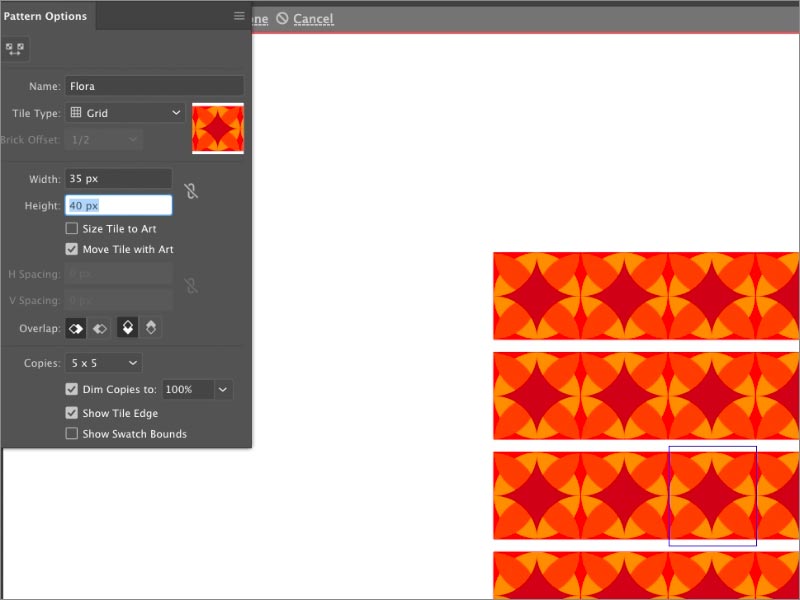Set overlap to Bottom in Front
This screenshot has width=800, height=600.
(x=150, y=328)
